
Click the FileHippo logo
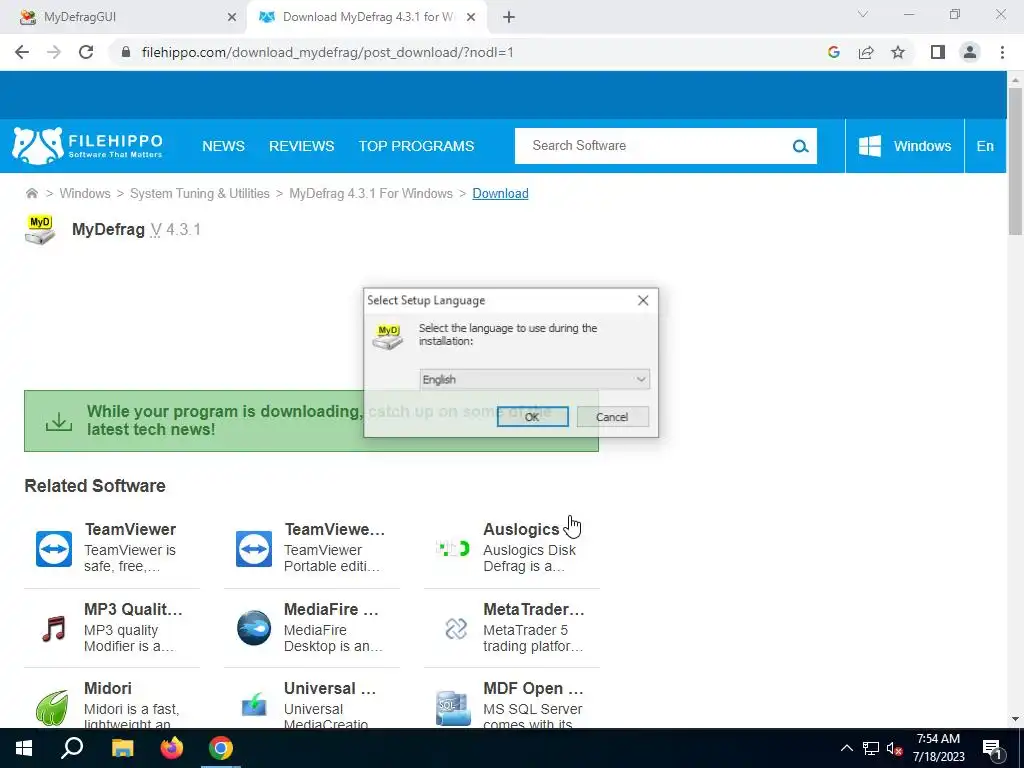pyautogui.click(x=88, y=146)
